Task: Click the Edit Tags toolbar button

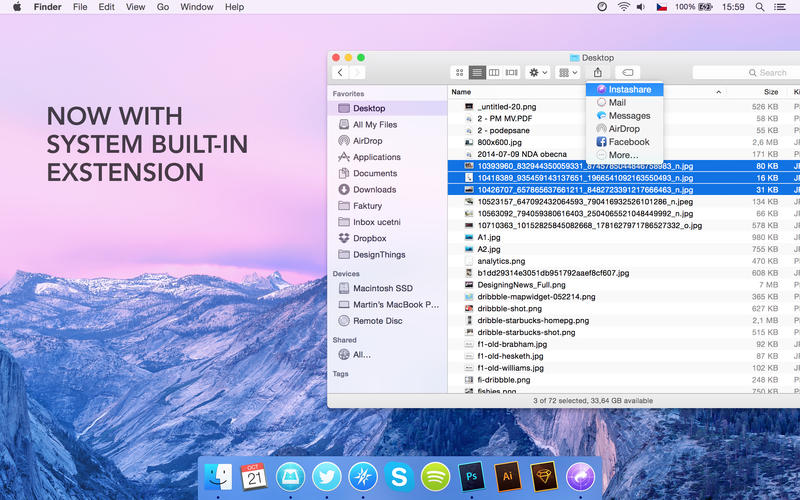Action: (x=628, y=73)
